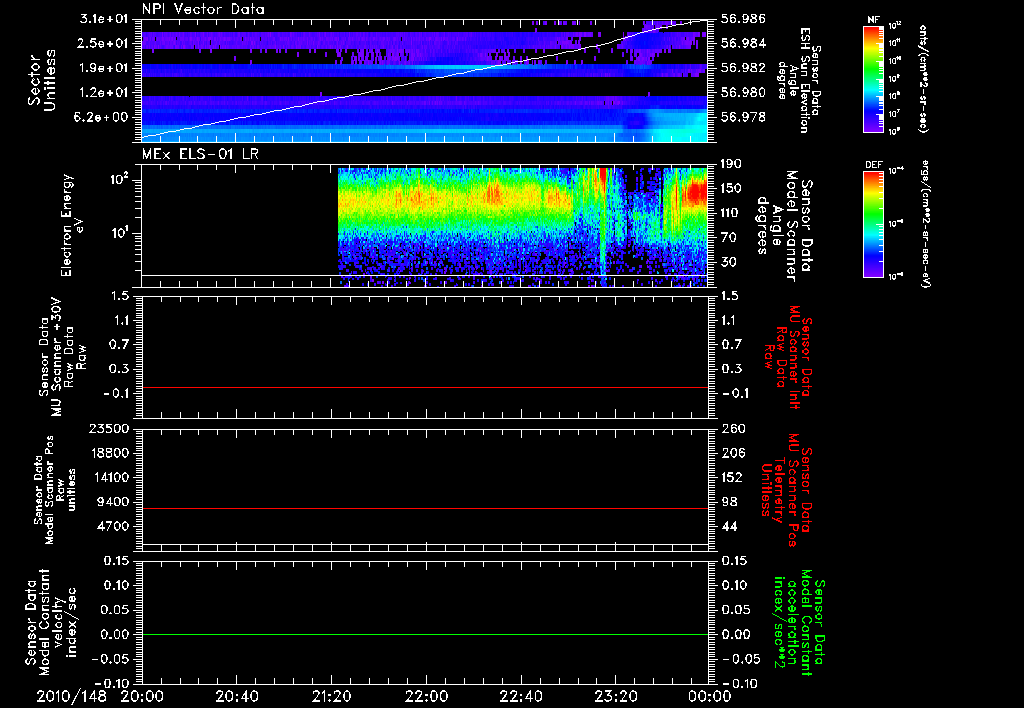Click the "20:00" time tick label

142,696
